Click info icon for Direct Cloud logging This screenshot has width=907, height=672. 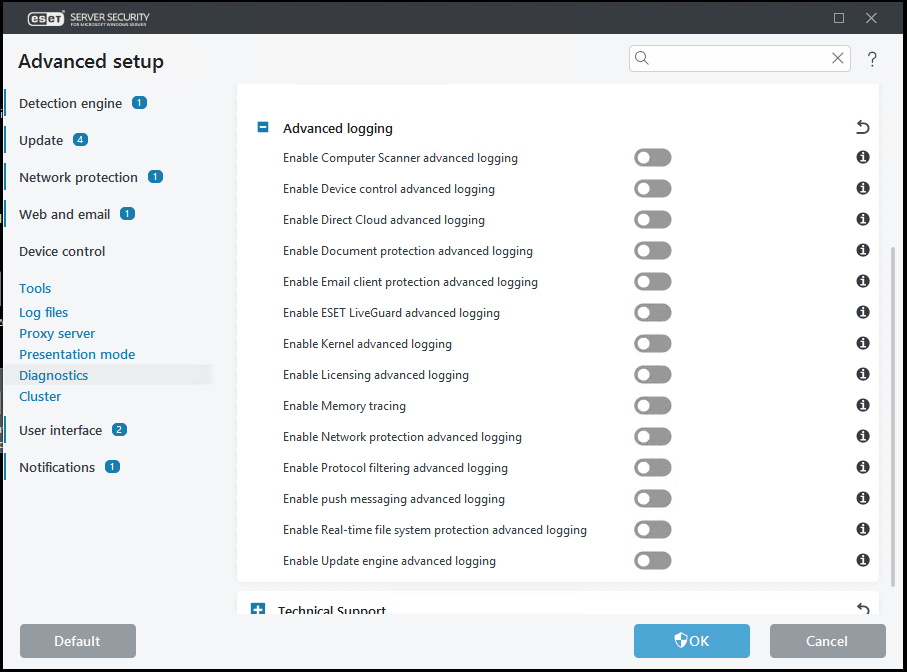tap(863, 219)
